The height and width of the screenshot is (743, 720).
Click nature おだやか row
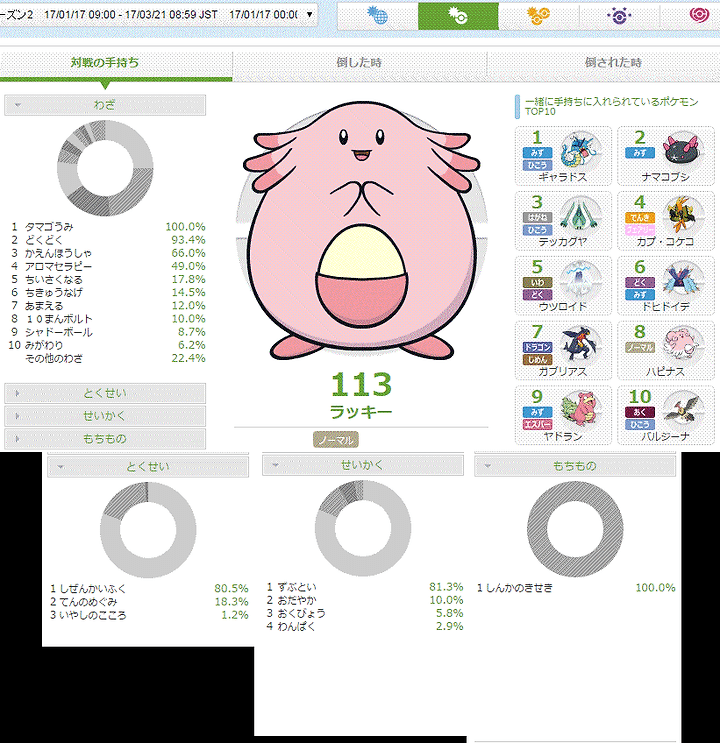pyautogui.click(x=365, y=600)
